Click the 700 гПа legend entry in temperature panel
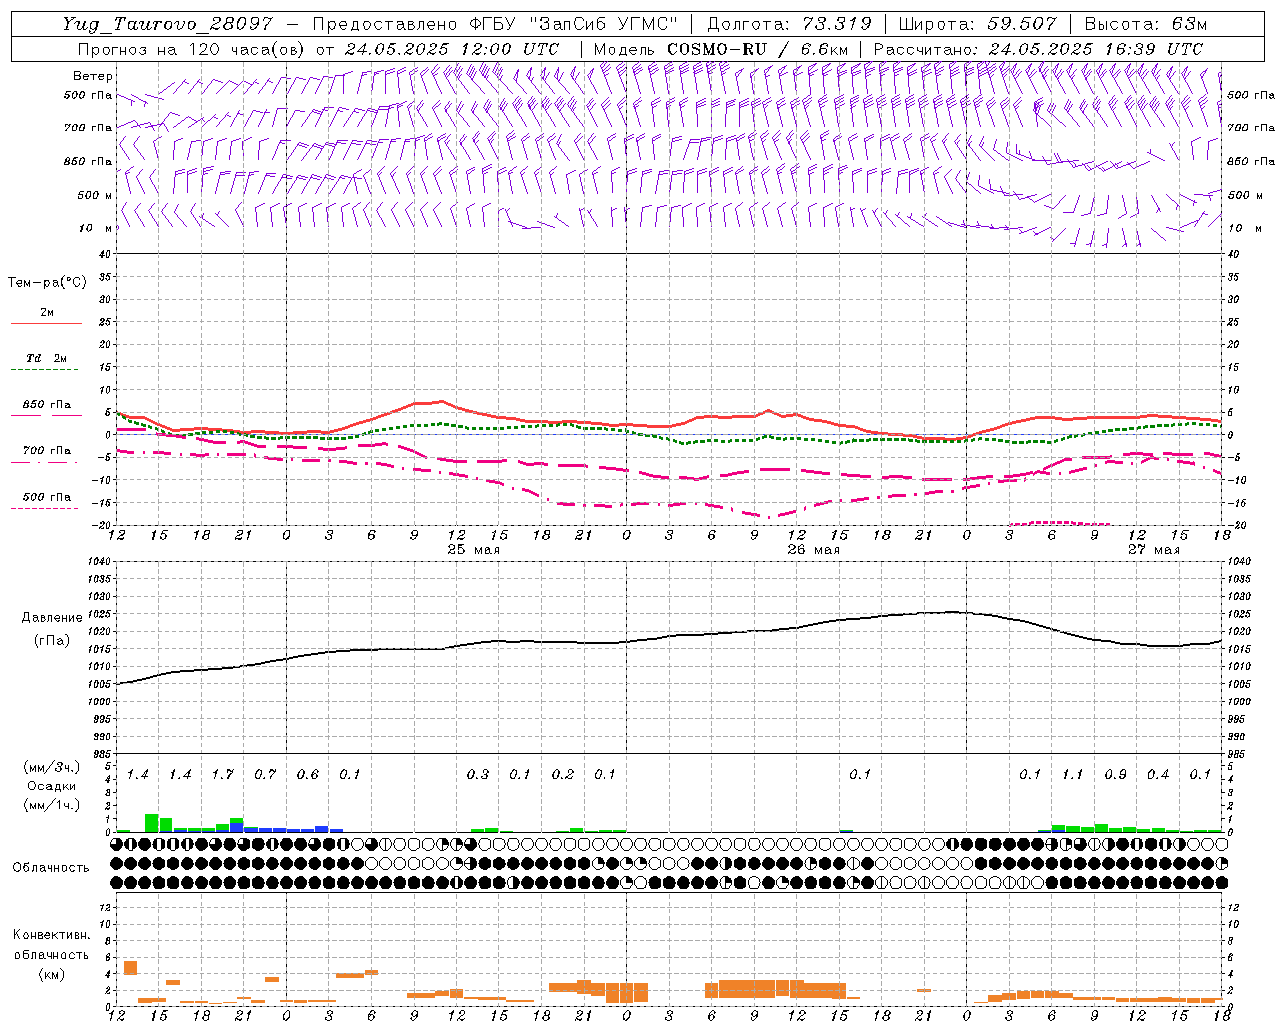This screenshot has width=1280, height=1024. pos(47,450)
